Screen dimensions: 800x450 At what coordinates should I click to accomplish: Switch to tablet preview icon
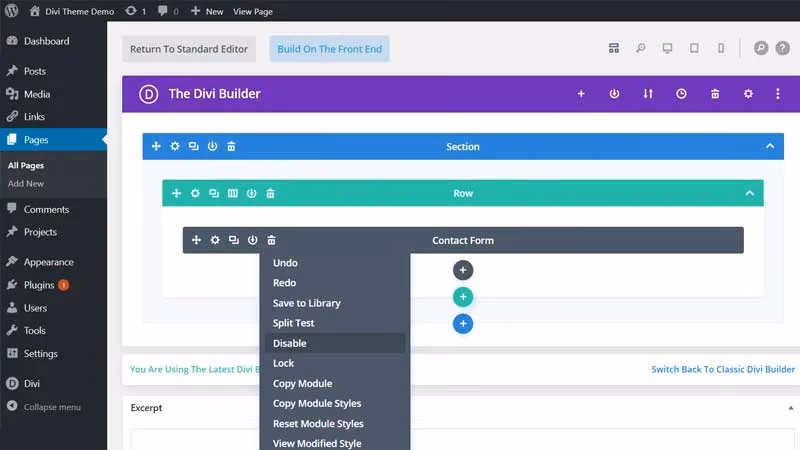(x=694, y=48)
